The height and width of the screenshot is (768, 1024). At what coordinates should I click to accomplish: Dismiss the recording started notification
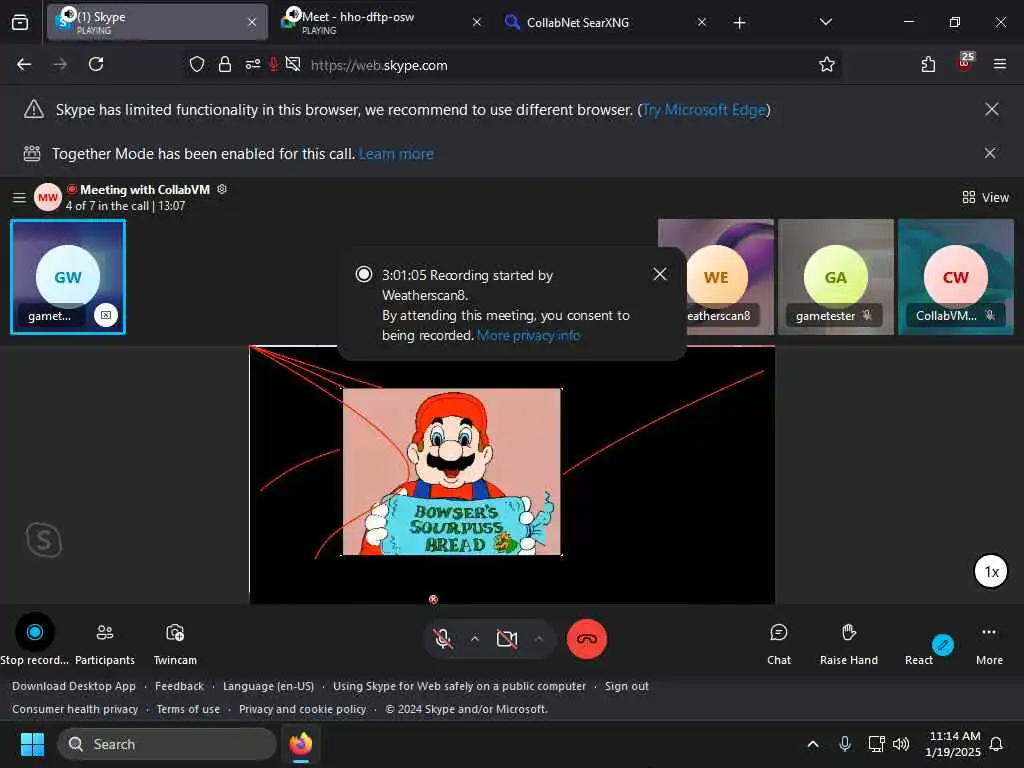pos(660,274)
